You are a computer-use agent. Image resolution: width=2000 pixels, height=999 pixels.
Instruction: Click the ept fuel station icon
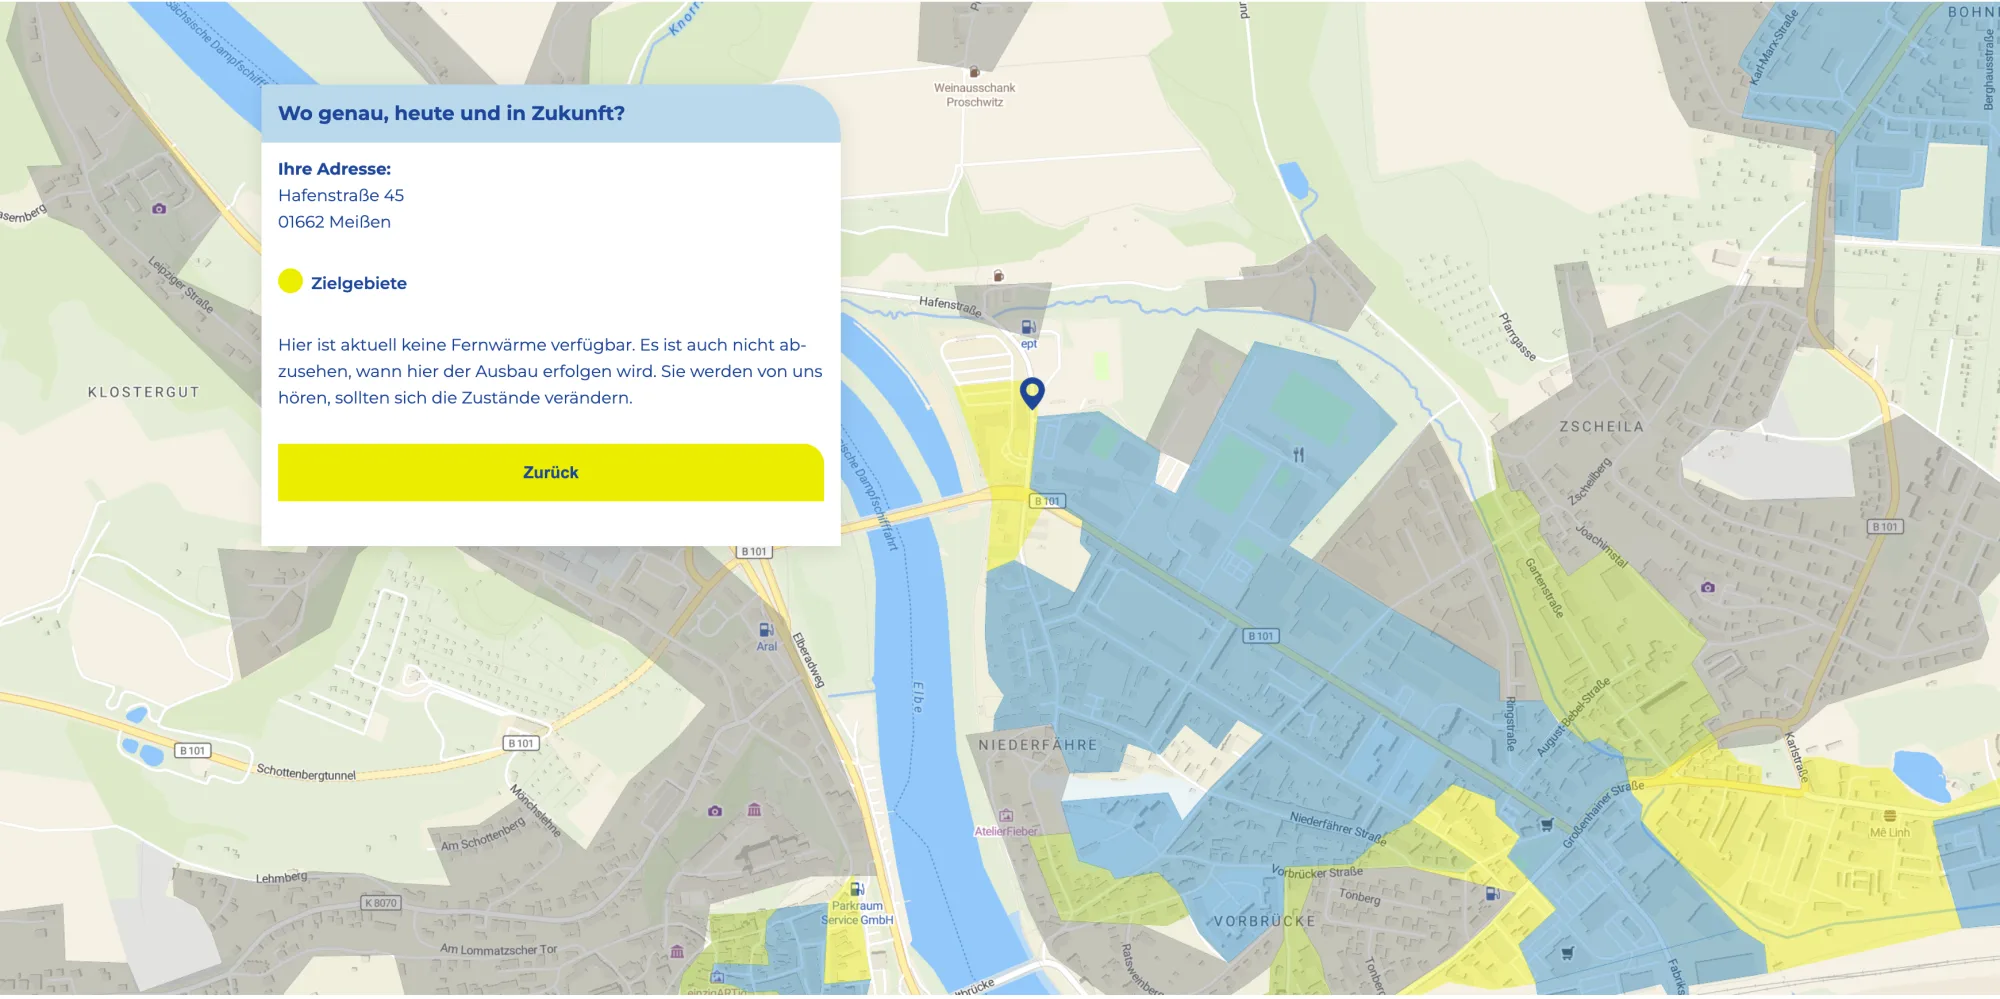(x=1028, y=327)
